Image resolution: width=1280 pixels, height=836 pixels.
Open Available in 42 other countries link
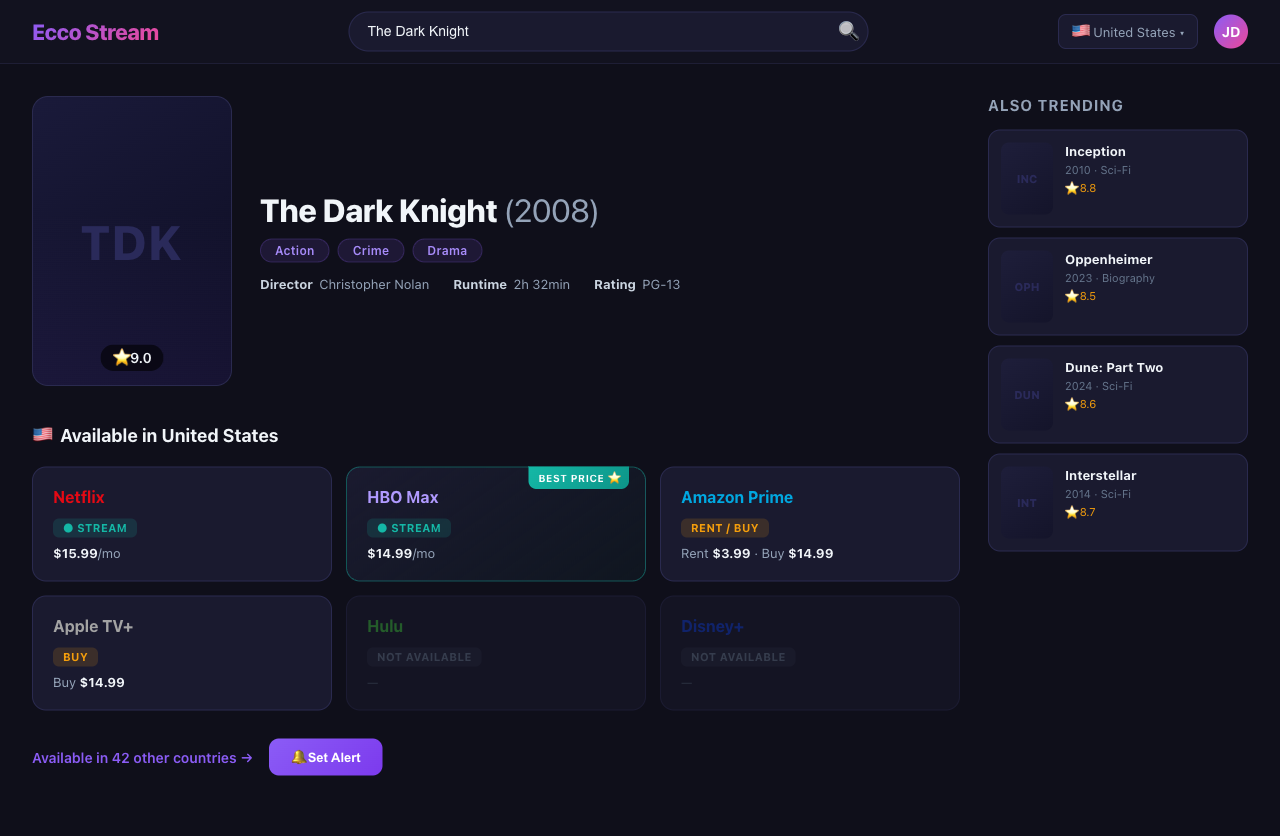click(142, 758)
